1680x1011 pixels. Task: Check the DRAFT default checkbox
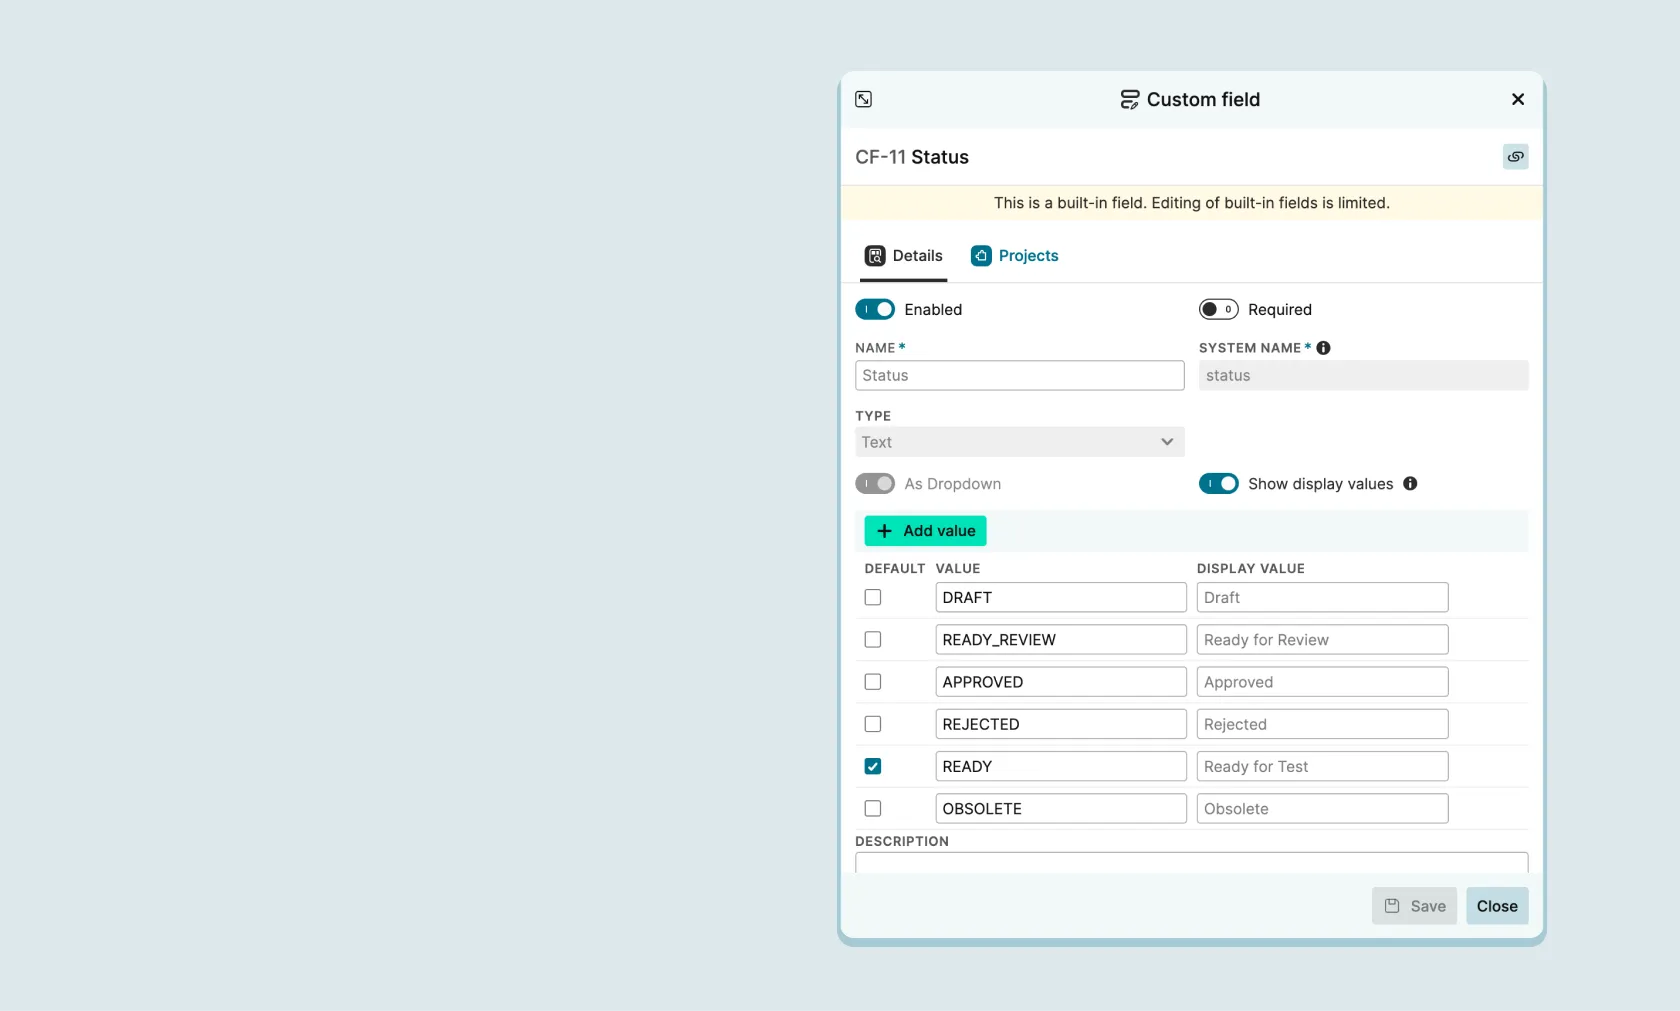click(x=873, y=598)
